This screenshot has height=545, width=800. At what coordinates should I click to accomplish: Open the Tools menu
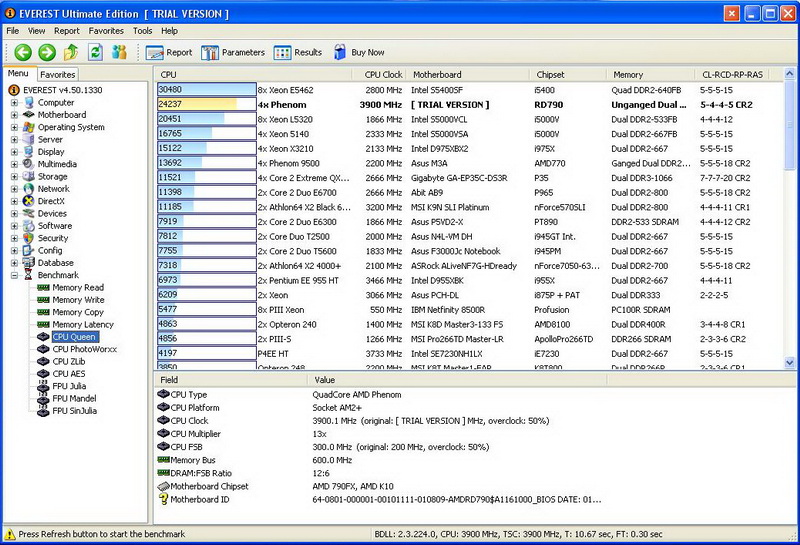pos(142,31)
